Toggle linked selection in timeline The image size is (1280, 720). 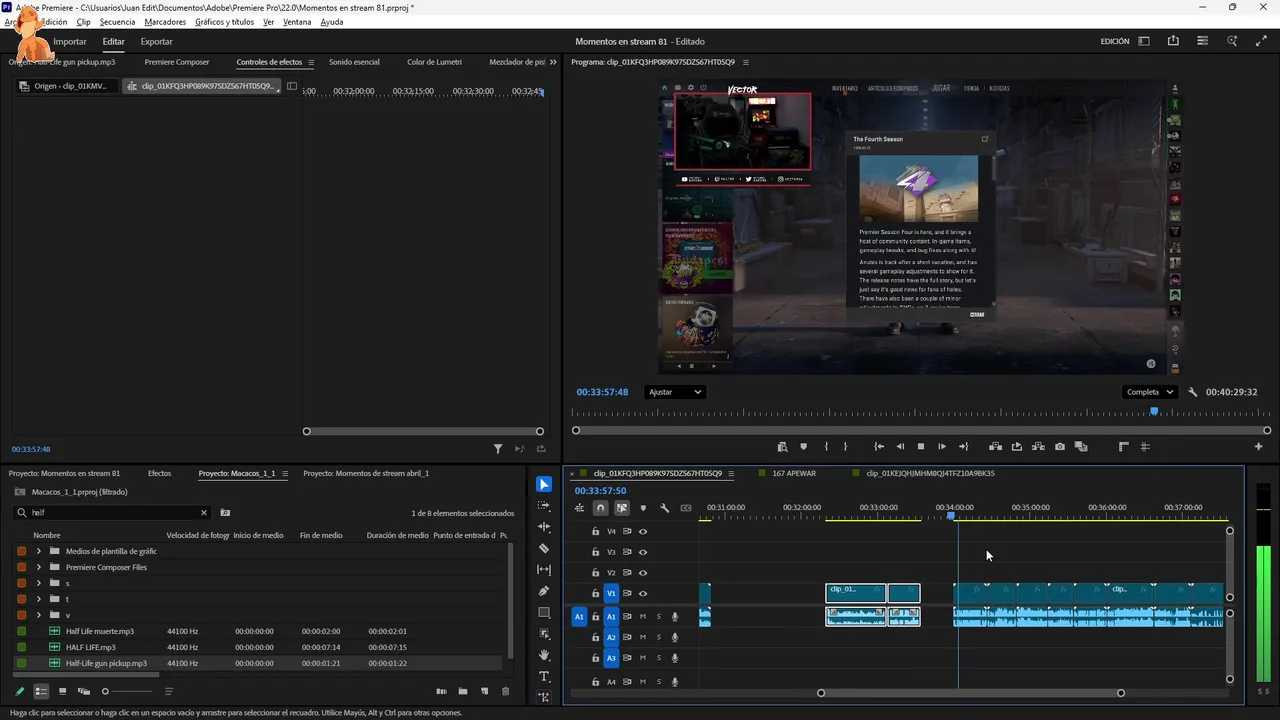622,508
